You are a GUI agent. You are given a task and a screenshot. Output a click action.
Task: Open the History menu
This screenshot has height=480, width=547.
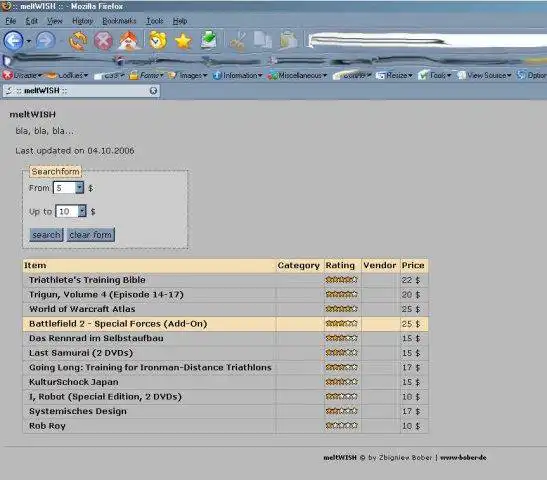[x=83, y=21]
